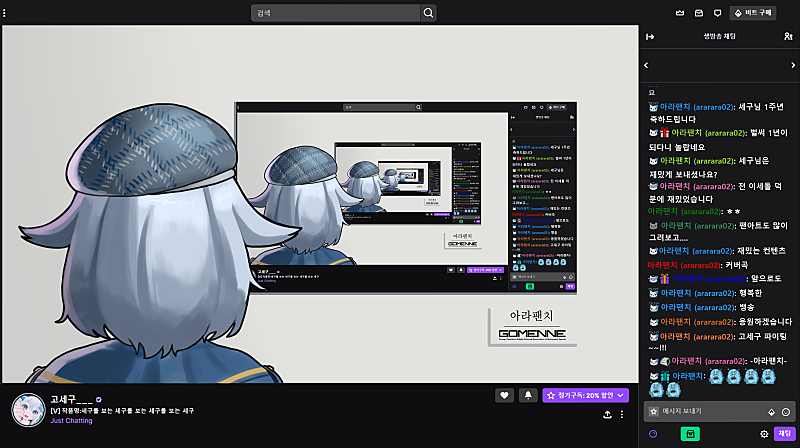This screenshot has width=800, height=448.
Task: Click the purple 채팅 send button
Action: 784,433
